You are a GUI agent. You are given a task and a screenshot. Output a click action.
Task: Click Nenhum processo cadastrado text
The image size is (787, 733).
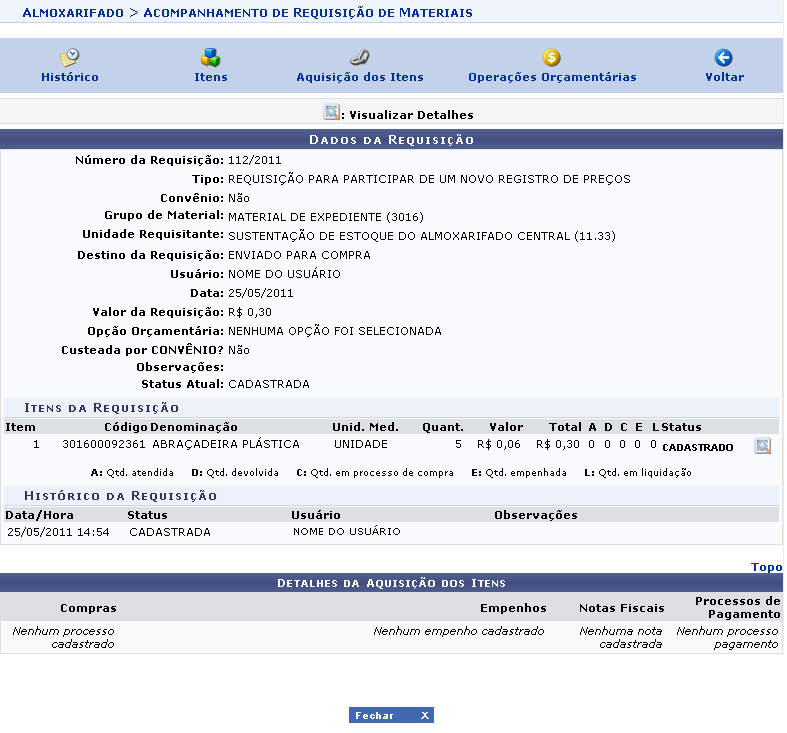pyautogui.click(x=63, y=638)
